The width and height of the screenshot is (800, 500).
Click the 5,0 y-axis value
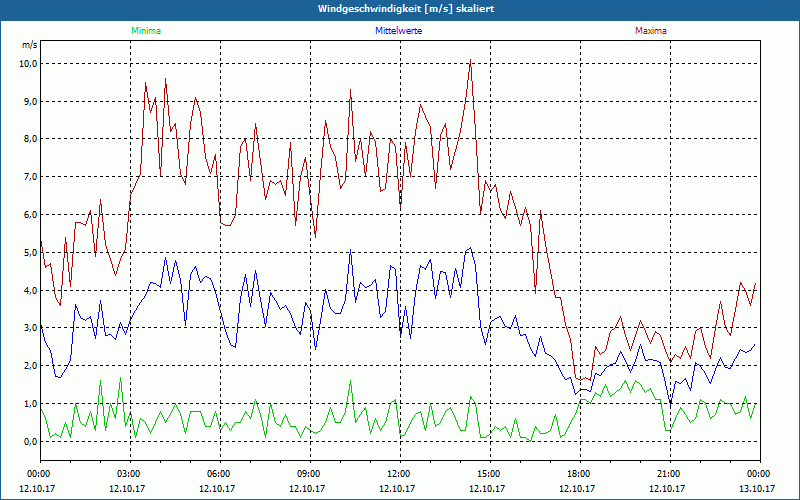tap(30, 253)
